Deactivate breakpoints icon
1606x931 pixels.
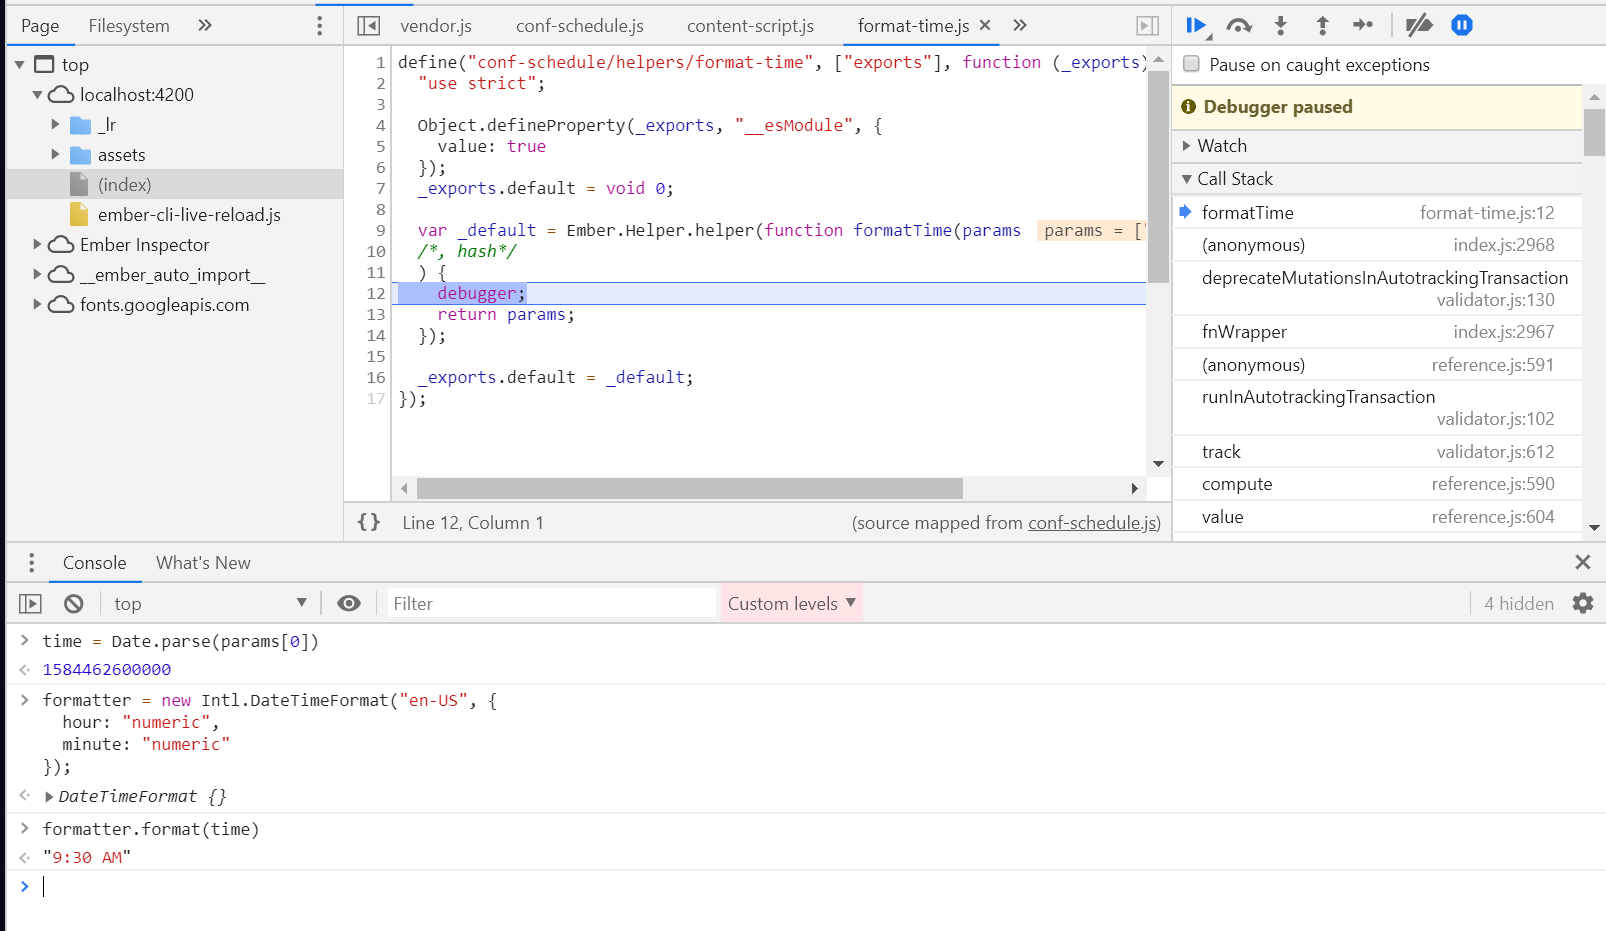tap(1418, 26)
